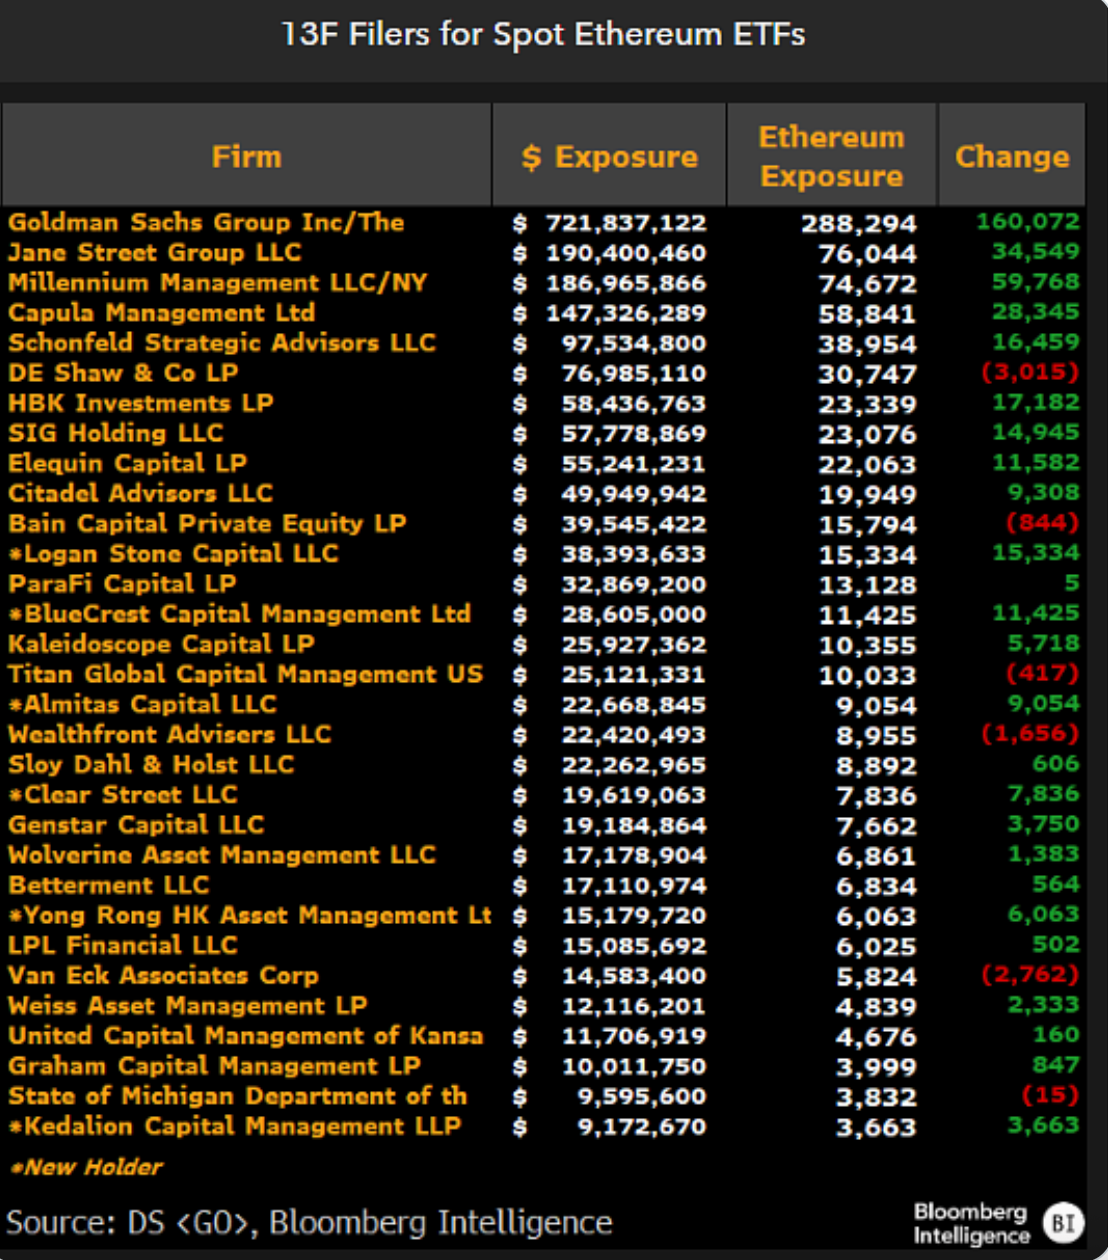Select Sloy Dahl & Holst LLC name
This screenshot has height=1260, width=1108.
point(151,764)
